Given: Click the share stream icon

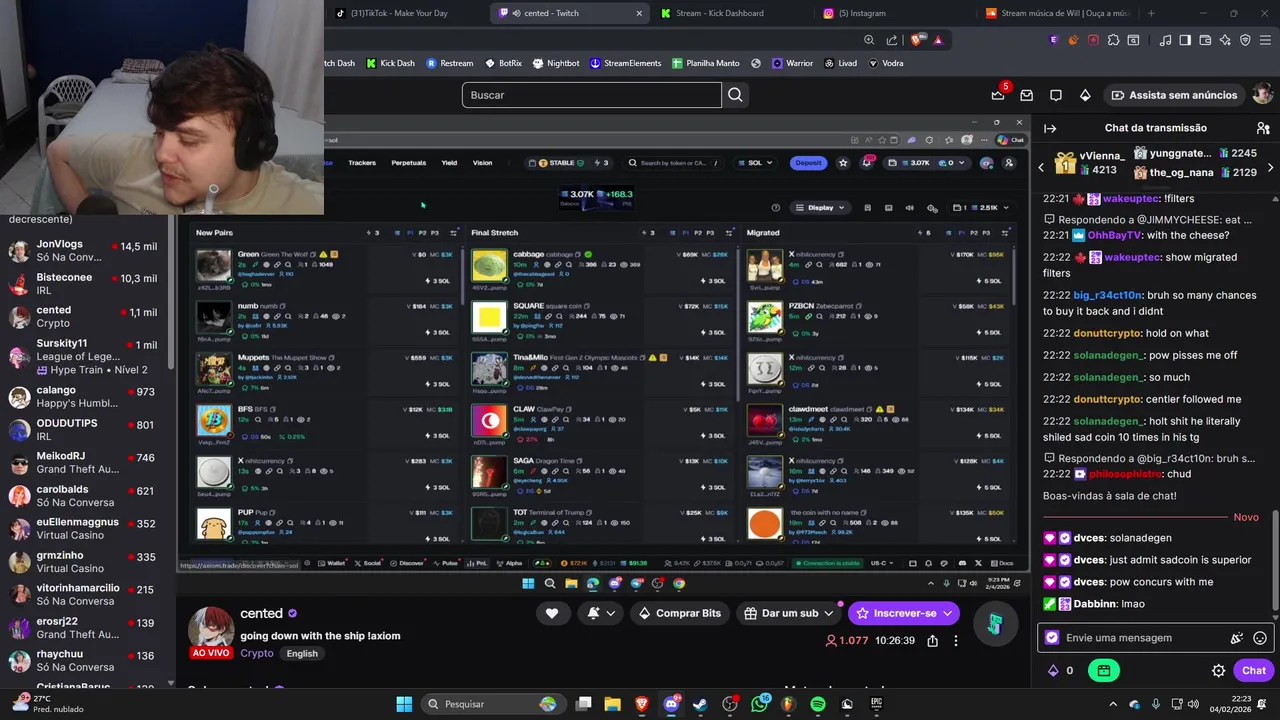Looking at the screenshot, I should (932, 640).
